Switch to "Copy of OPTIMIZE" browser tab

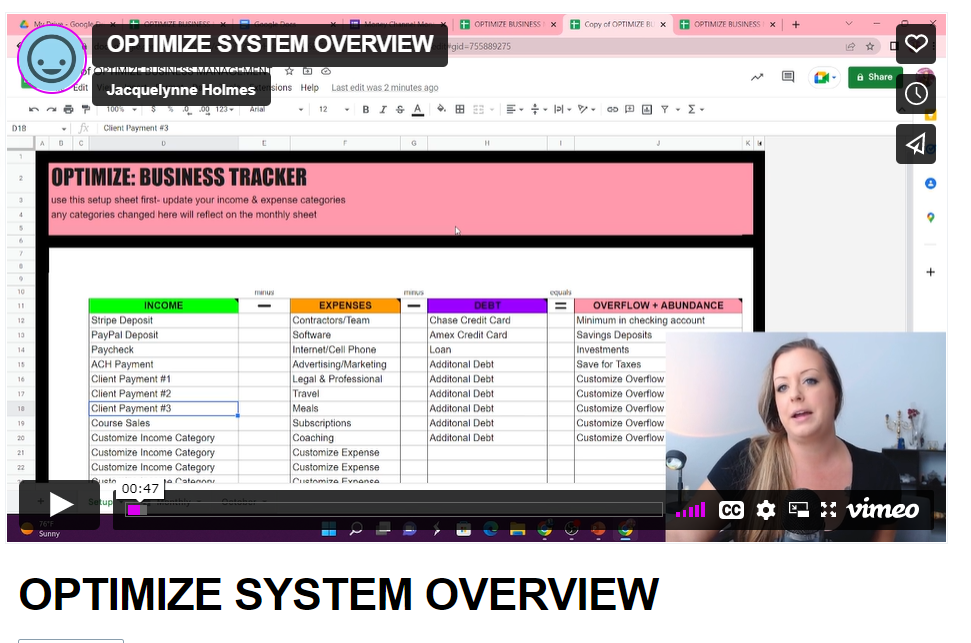point(615,24)
